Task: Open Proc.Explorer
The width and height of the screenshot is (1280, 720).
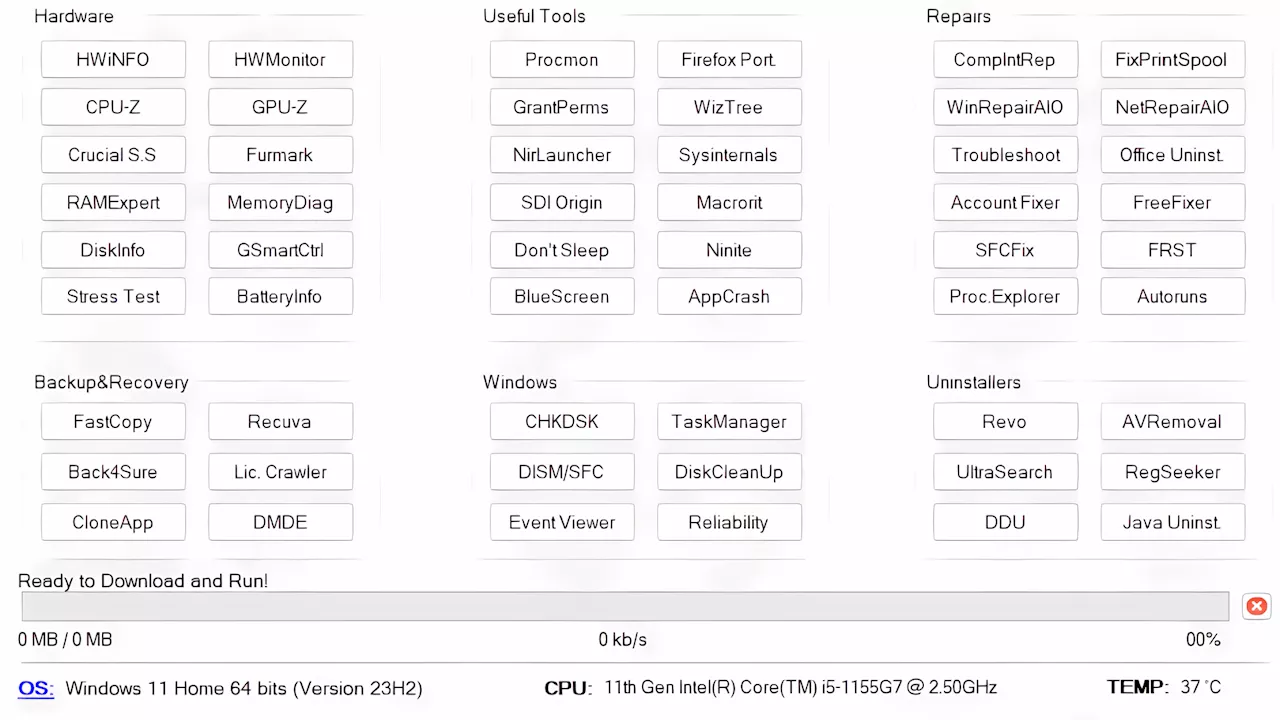Action: click(x=1005, y=296)
